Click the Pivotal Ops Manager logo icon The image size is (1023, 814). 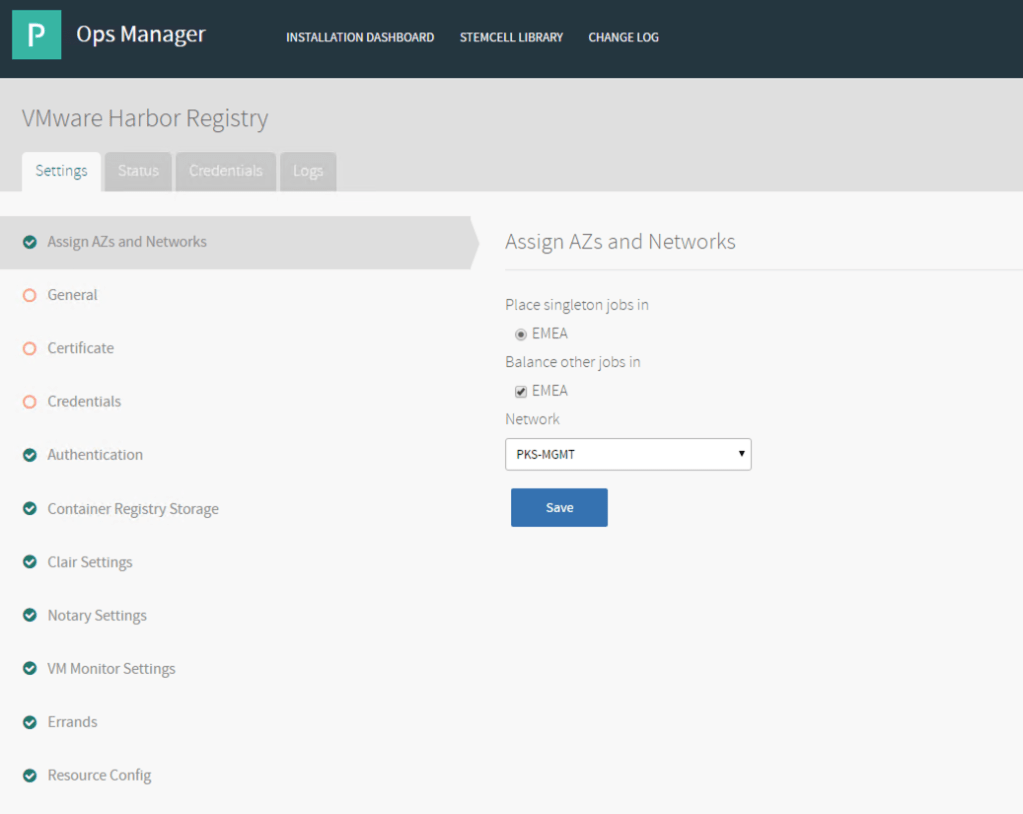[x=36, y=35]
